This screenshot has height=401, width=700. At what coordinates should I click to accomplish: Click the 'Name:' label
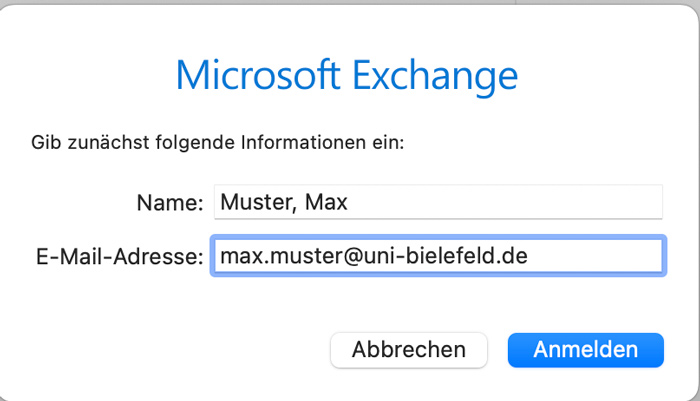pyautogui.click(x=170, y=203)
